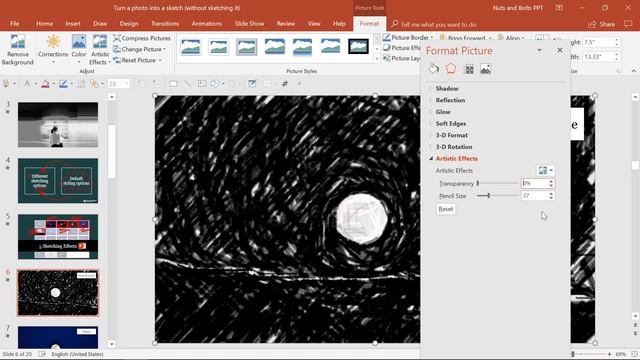640x360 pixels.
Task: Switch to the Review tab
Action: [x=286, y=24]
